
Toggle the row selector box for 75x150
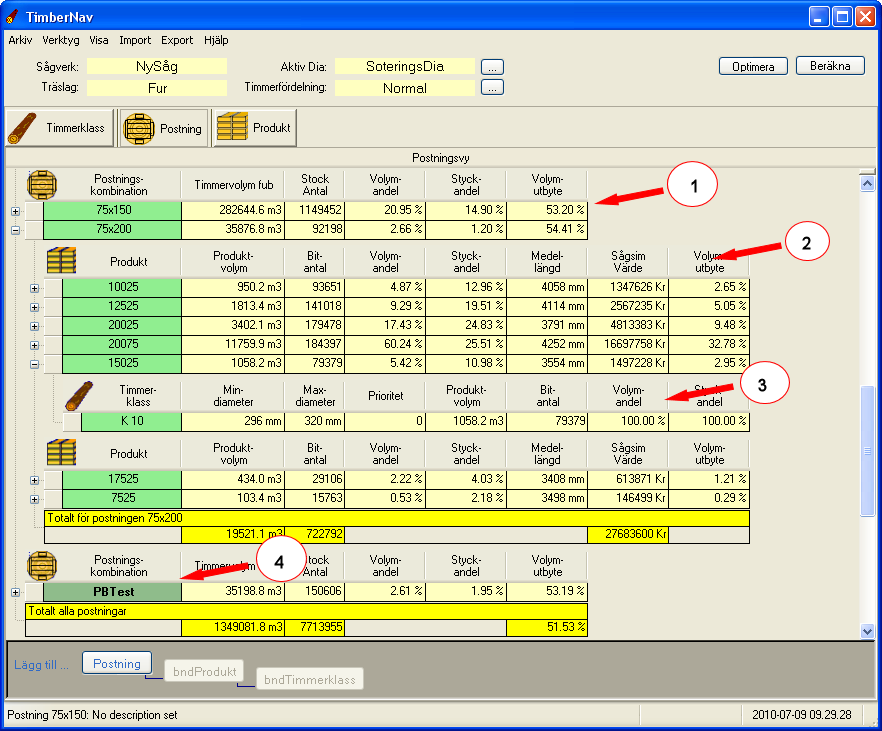tap(34, 211)
